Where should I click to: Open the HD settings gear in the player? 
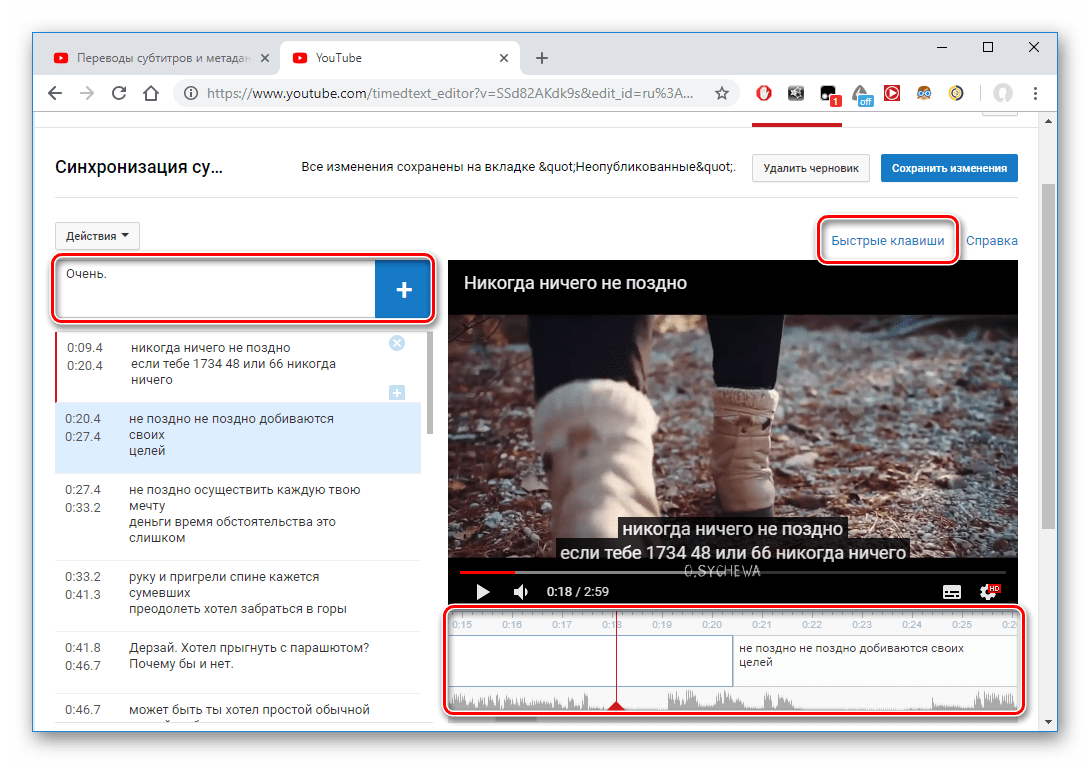tap(987, 591)
